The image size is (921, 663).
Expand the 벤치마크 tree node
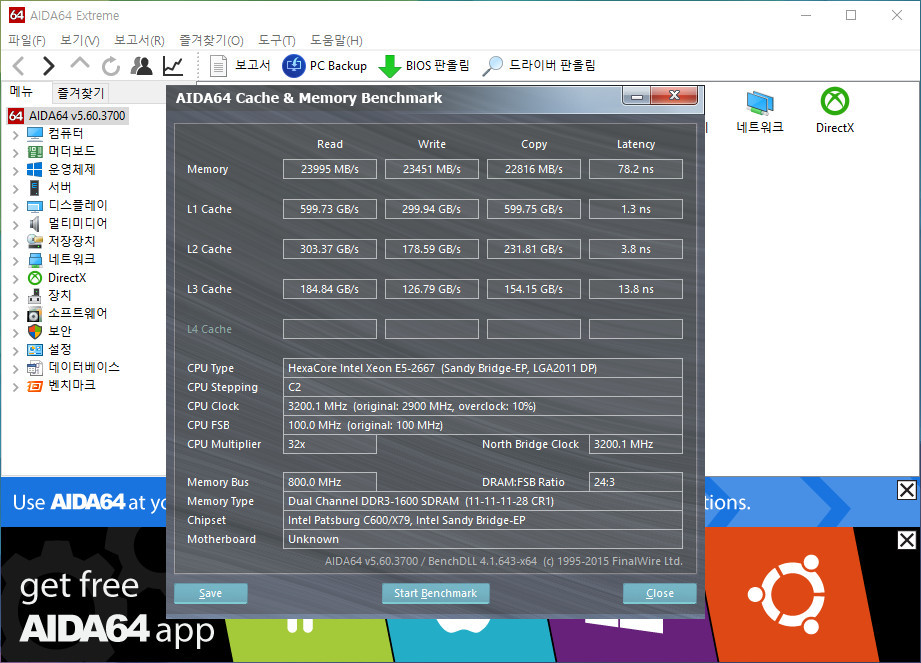coord(16,387)
